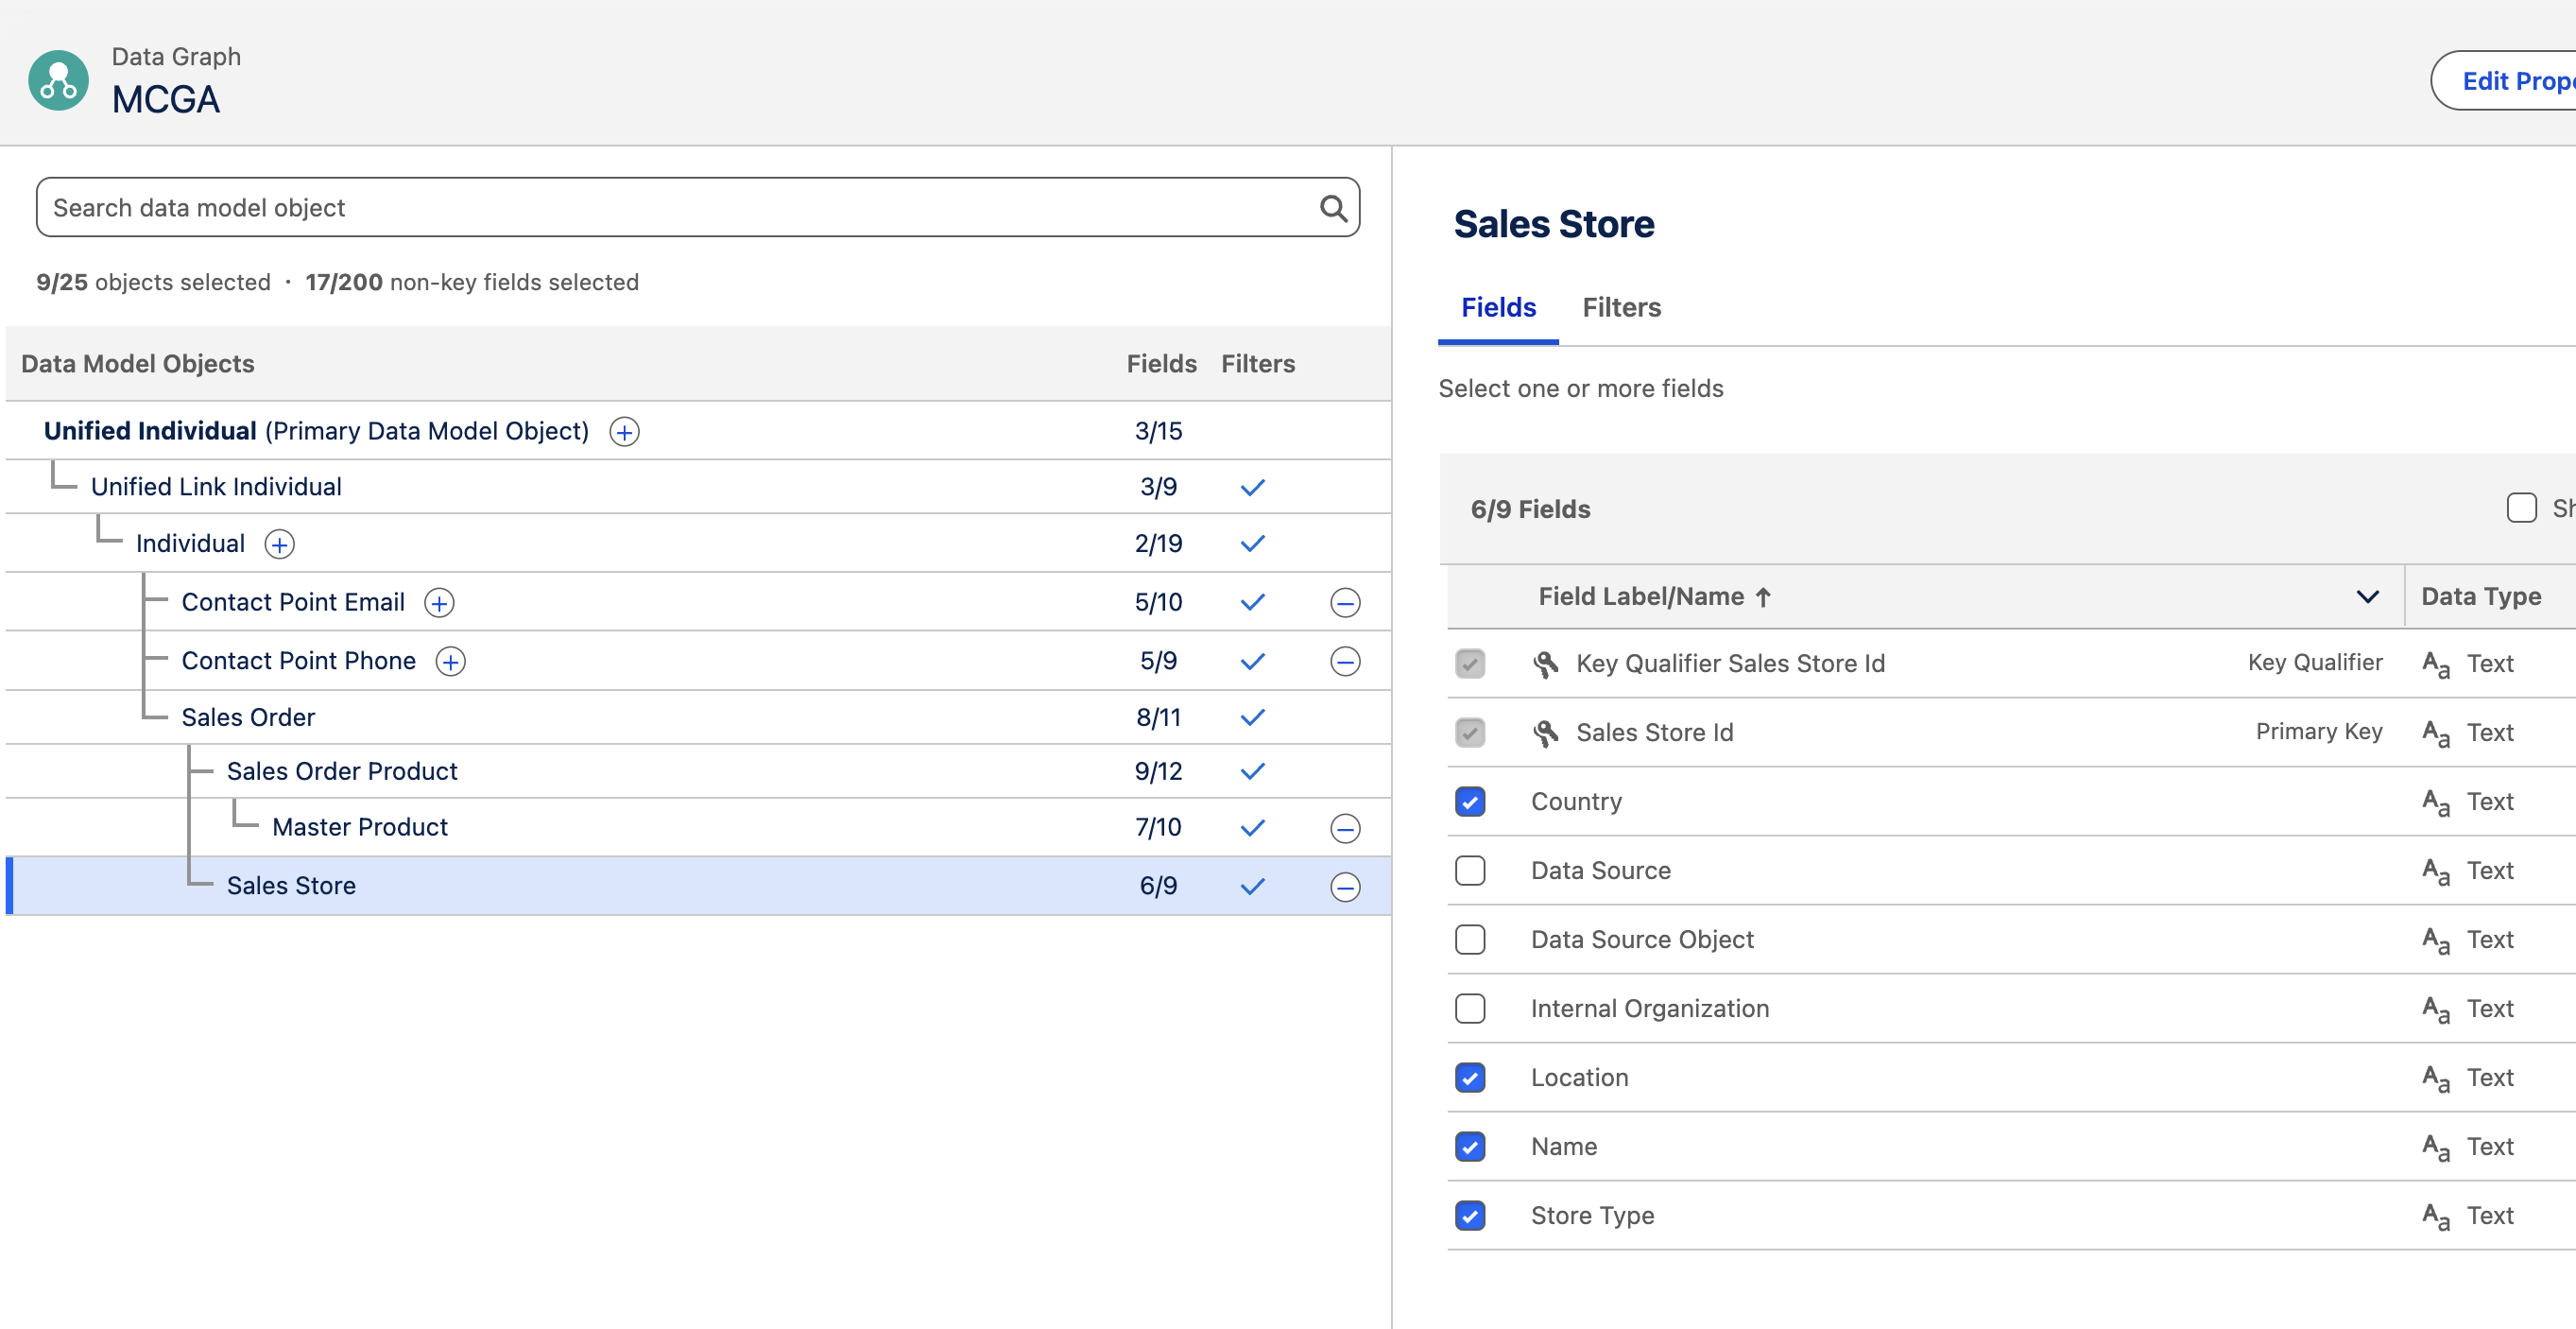
Task: Click the filter checkmark on Sales Order row
Action: tap(1252, 717)
